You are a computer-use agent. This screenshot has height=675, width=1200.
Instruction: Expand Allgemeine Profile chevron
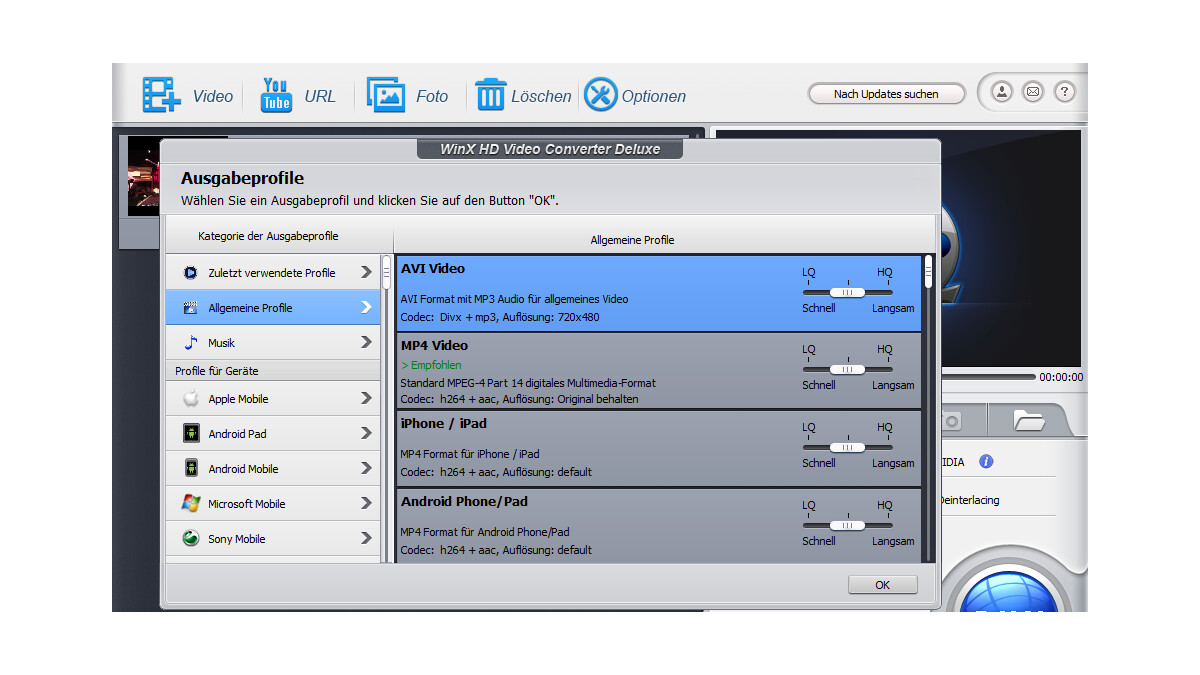[x=366, y=308]
